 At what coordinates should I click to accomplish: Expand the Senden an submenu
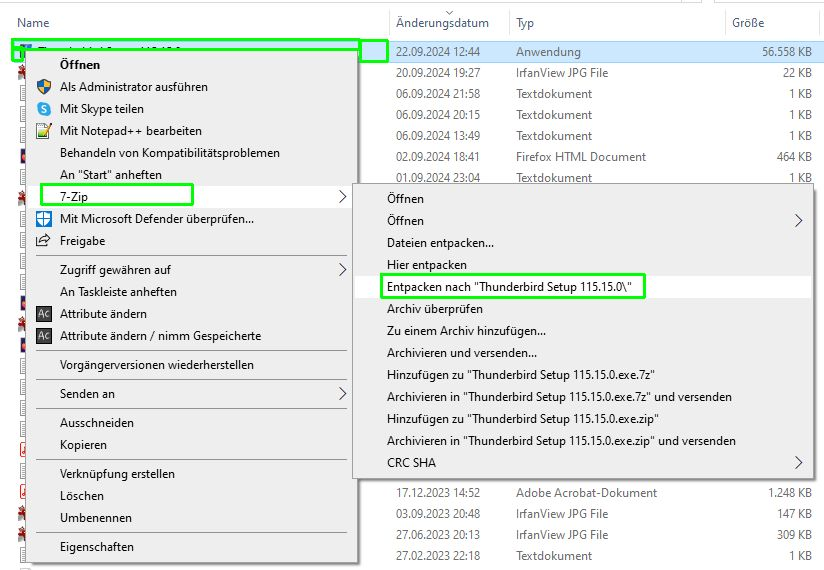click(x=343, y=393)
